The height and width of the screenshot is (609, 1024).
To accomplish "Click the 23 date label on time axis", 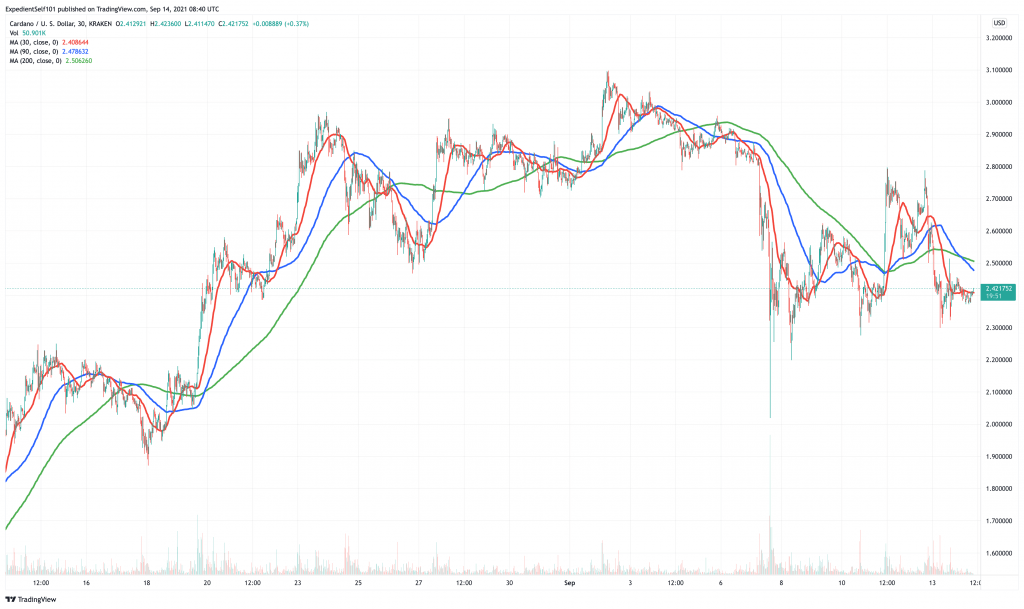I will tap(298, 583).
